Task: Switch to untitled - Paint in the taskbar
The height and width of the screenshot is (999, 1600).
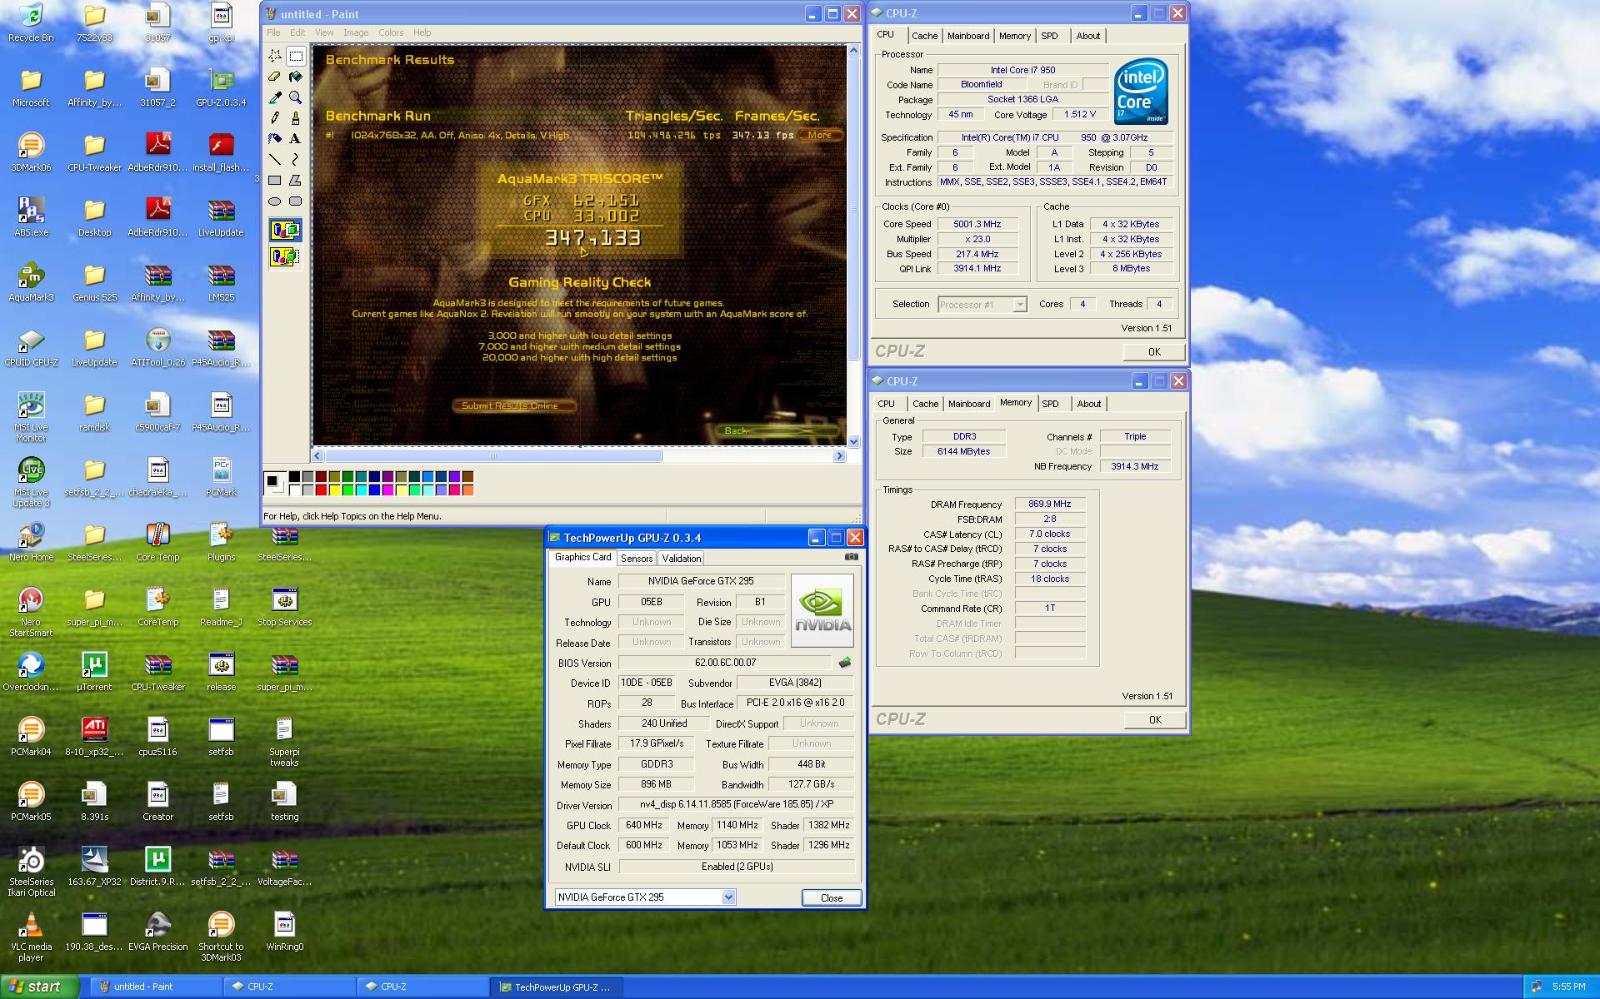Action: pyautogui.click(x=155, y=986)
